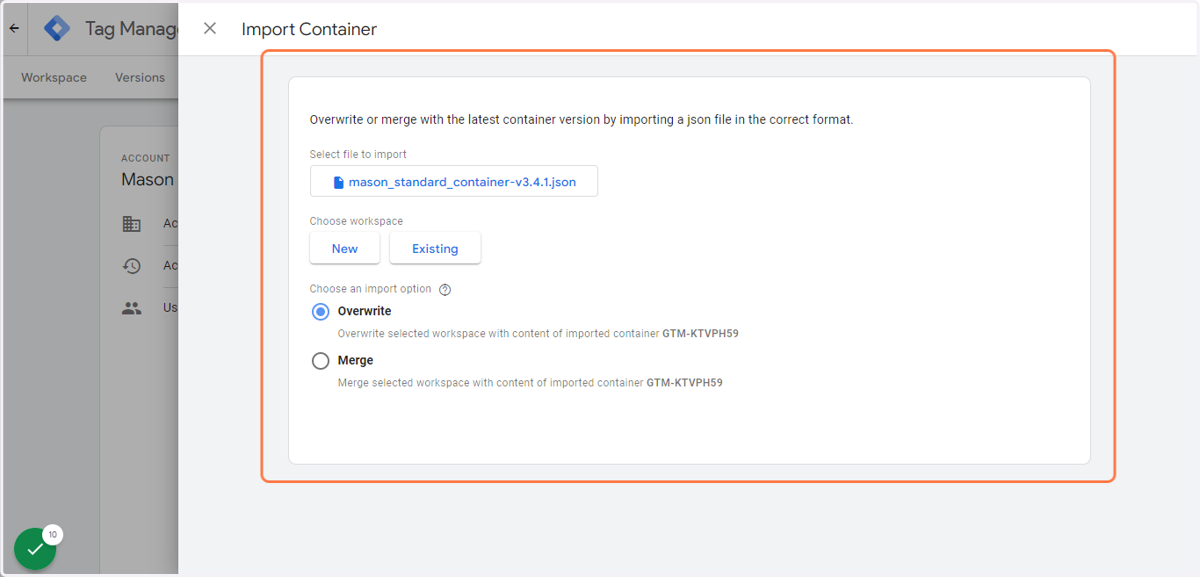1200x577 pixels.
Task: Click the back arrow in Tag Manager
Action: (x=14, y=29)
